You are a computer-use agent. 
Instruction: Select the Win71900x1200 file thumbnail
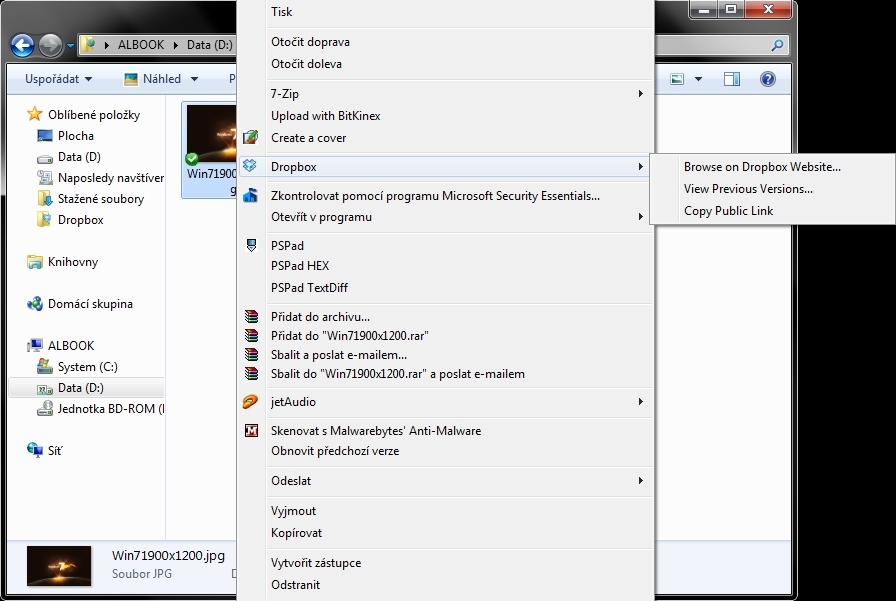click(x=210, y=150)
